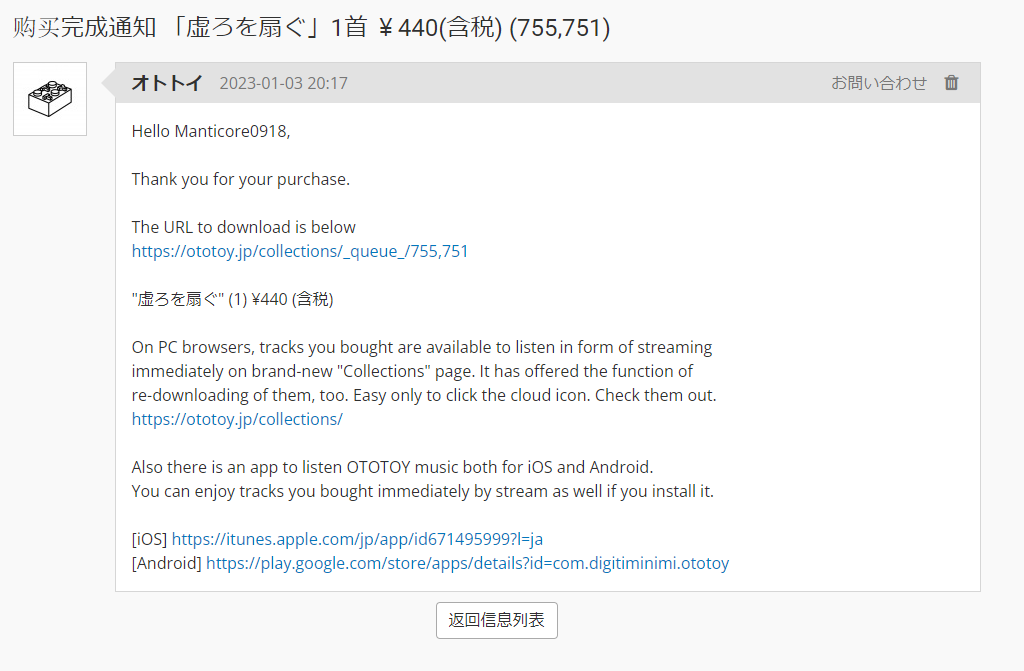Viewport: 1024px width, 671px height.
Task: Click the sender name オトトイ
Action: pos(167,83)
